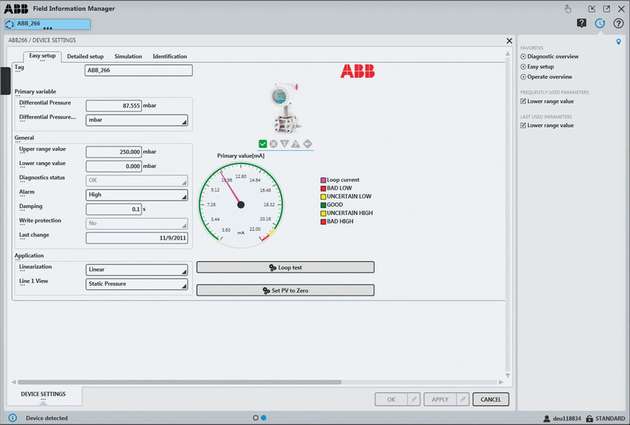Click the GOOD legend swatch
Viewport: 630px width, 425px height.
(323, 205)
